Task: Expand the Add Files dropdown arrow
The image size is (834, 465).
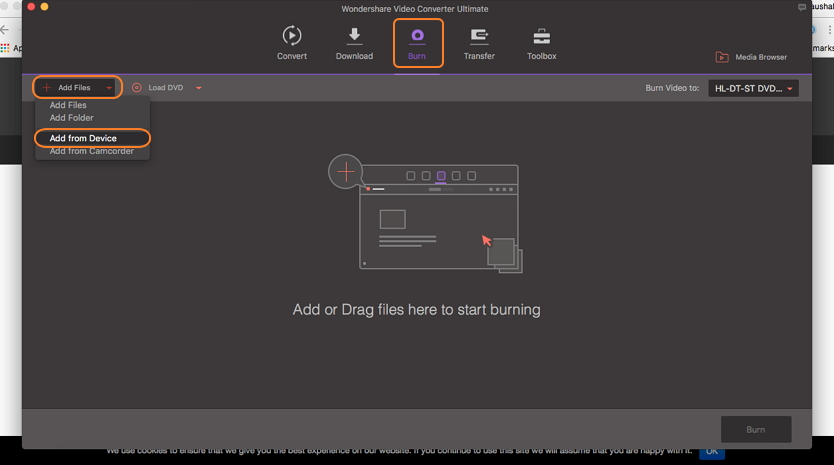Action: coord(109,88)
